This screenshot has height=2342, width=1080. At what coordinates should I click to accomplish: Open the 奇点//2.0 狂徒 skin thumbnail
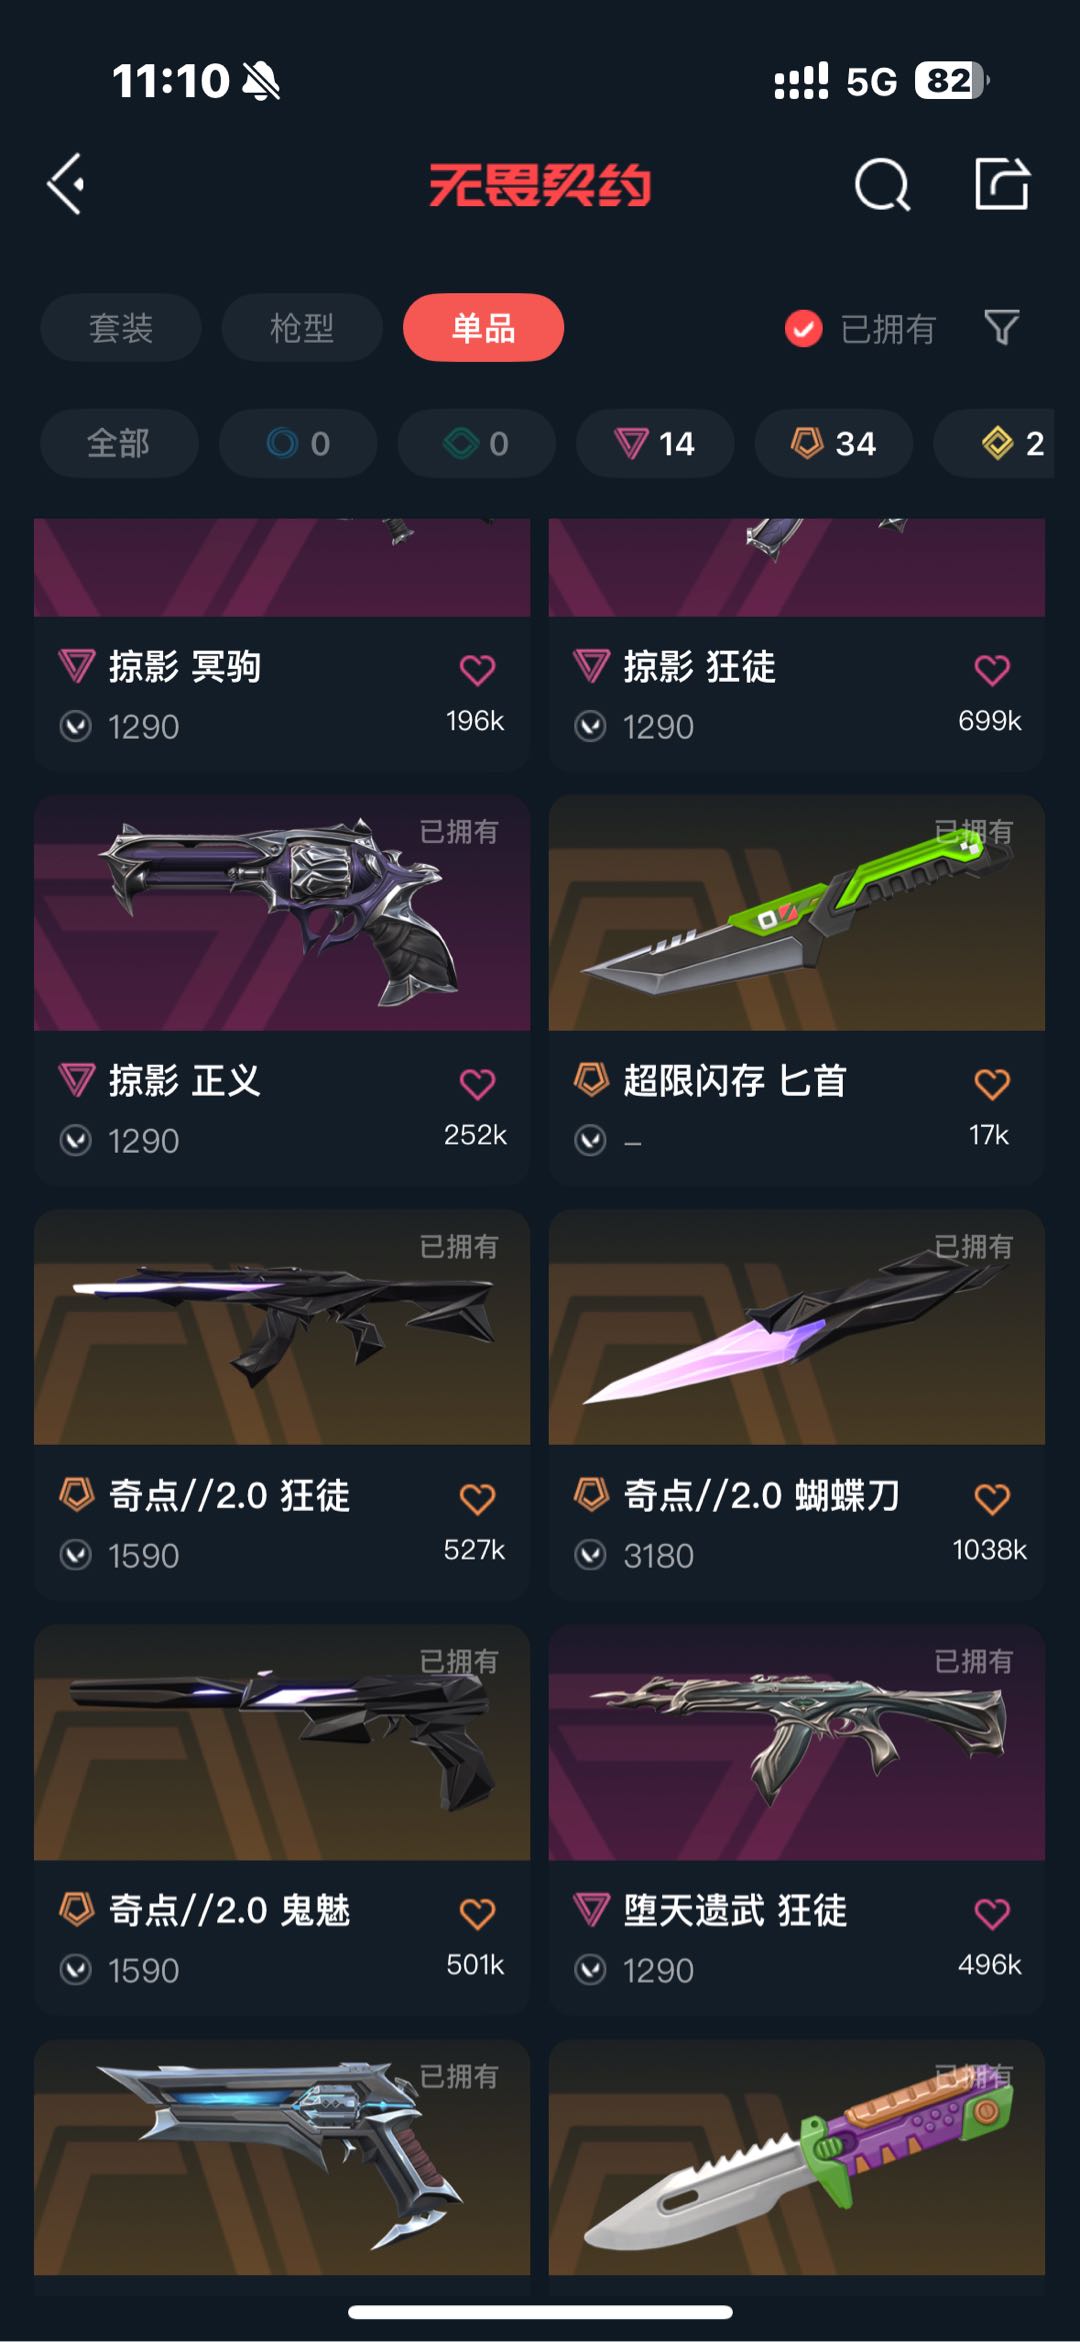282,1327
